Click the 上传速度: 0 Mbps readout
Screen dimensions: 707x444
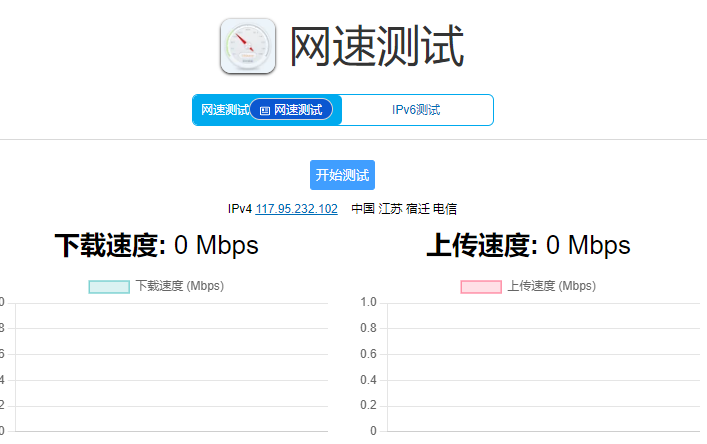[x=528, y=245]
